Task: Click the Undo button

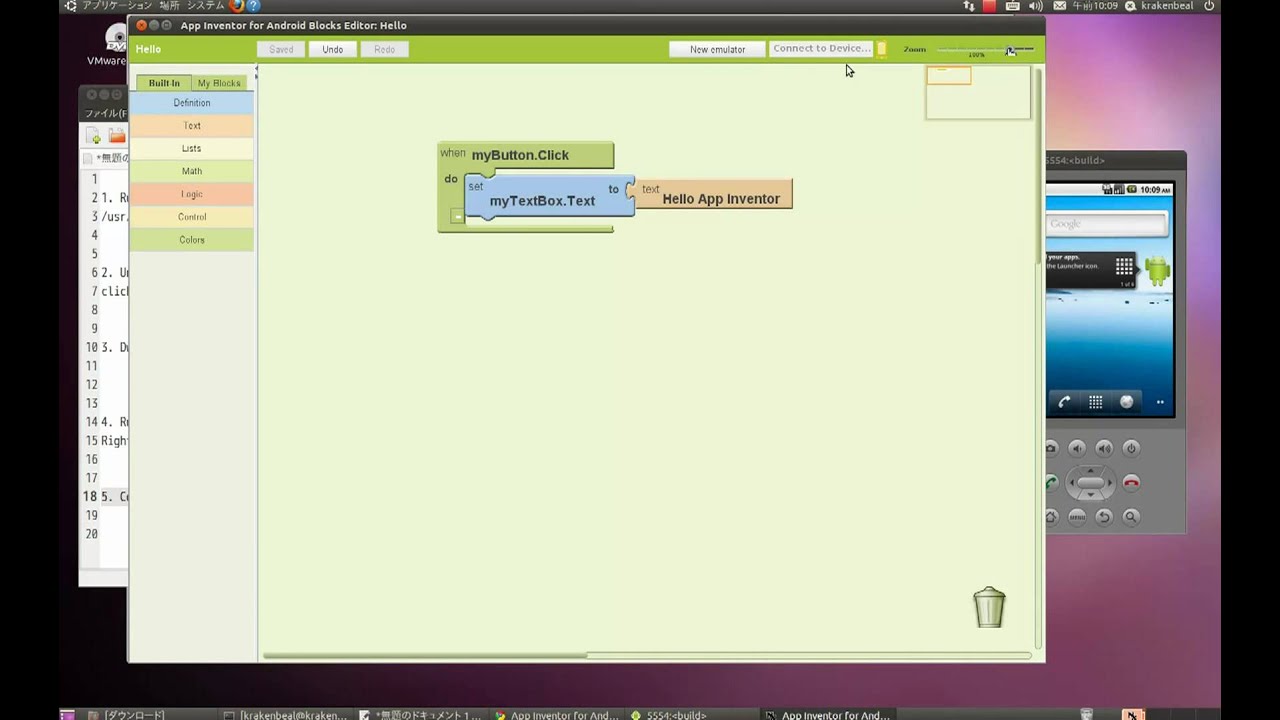Action: click(x=333, y=49)
